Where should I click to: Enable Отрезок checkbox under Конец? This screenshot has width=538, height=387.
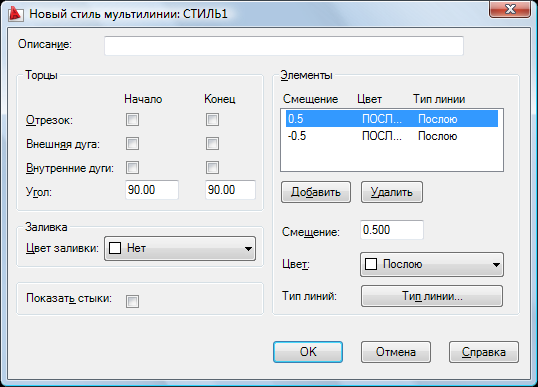click(x=212, y=120)
